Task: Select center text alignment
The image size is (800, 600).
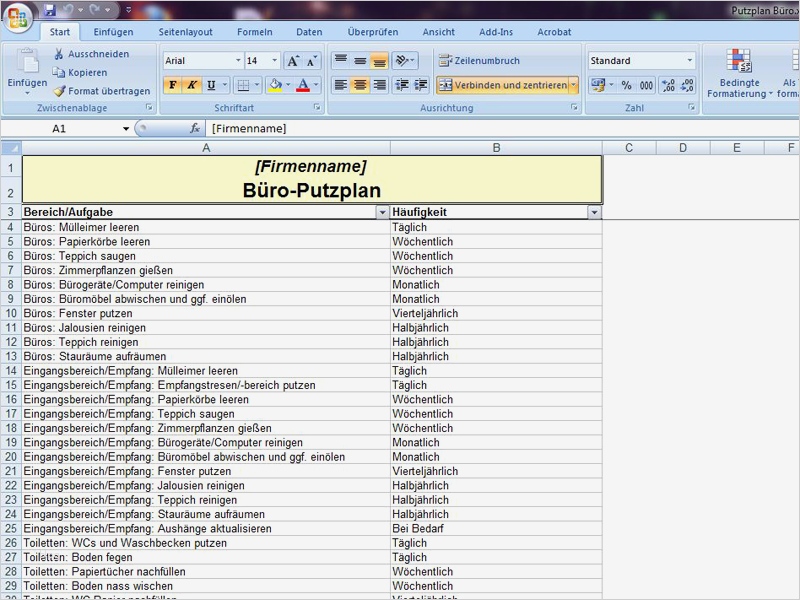Action: tap(360, 84)
